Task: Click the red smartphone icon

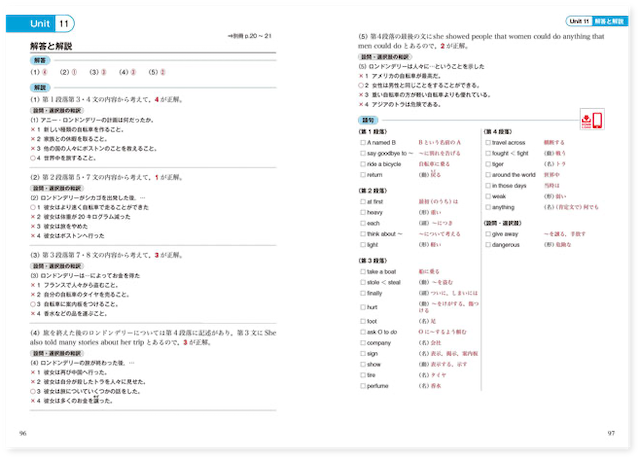Action: click(597, 120)
